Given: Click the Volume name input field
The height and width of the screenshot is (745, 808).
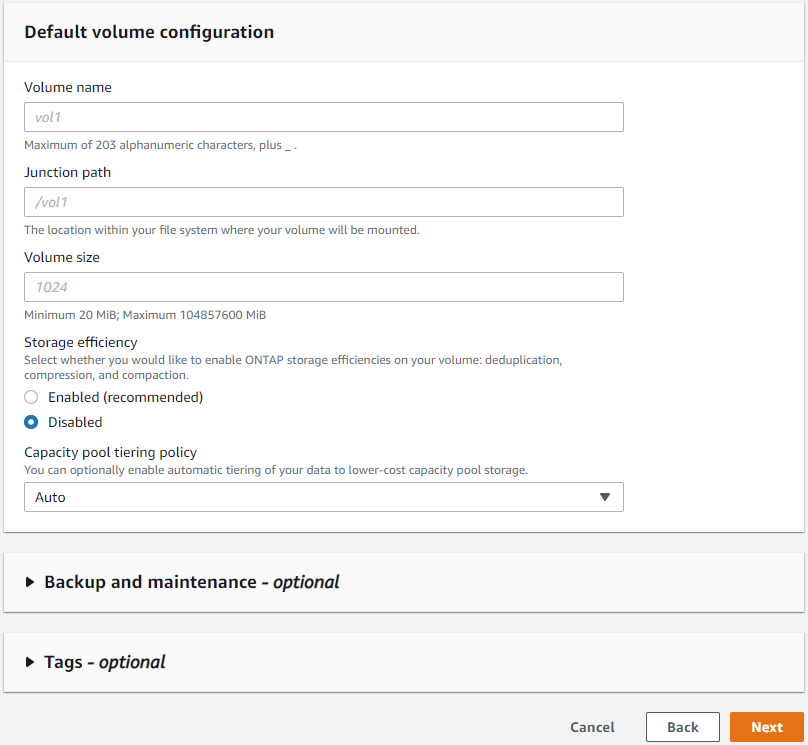Looking at the screenshot, I should pyautogui.click(x=323, y=117).
